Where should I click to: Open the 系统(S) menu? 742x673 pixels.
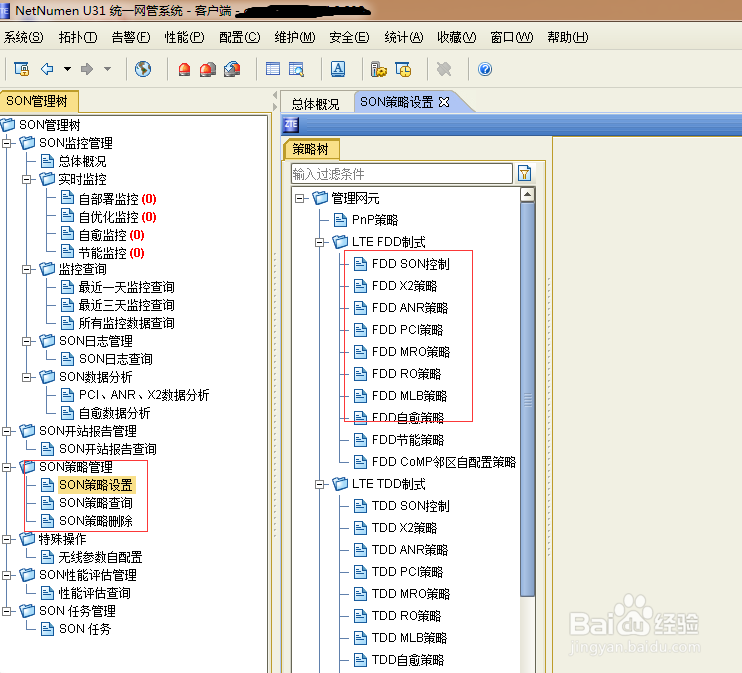[23, 37]
